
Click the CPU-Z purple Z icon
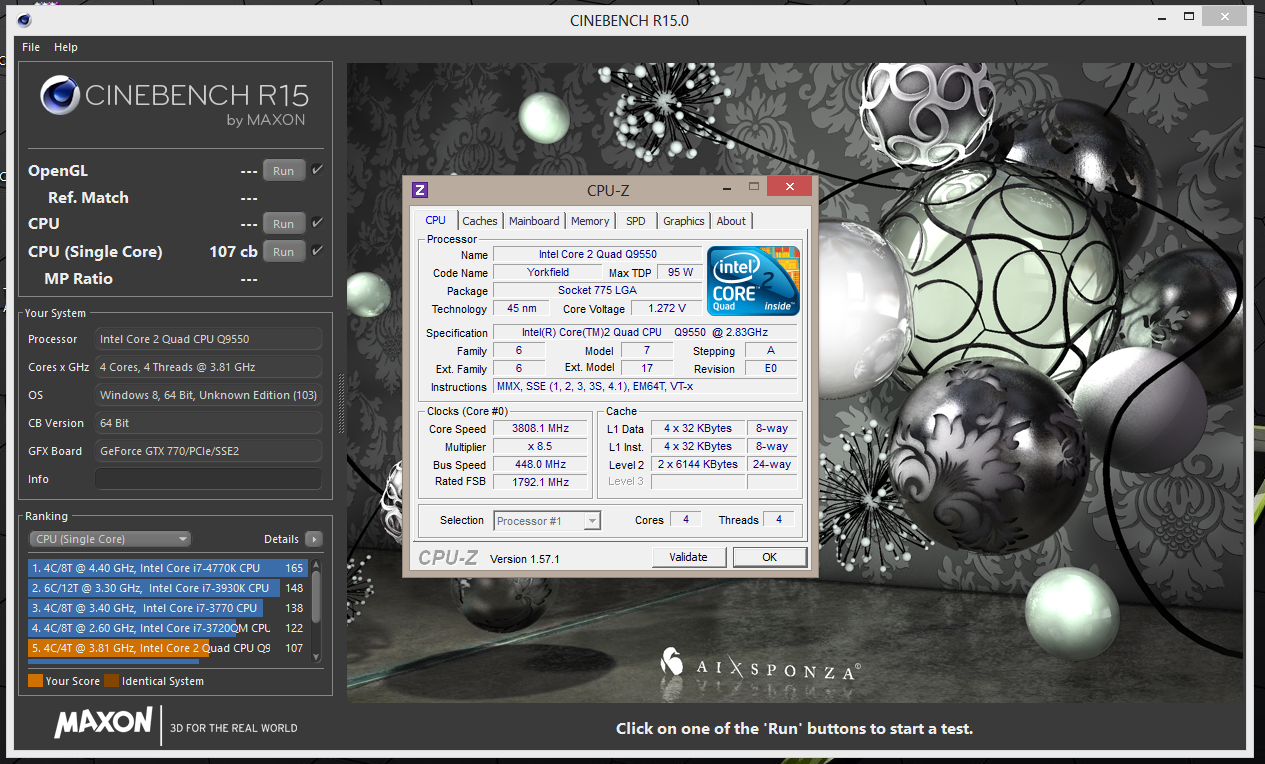pos(420,190)
